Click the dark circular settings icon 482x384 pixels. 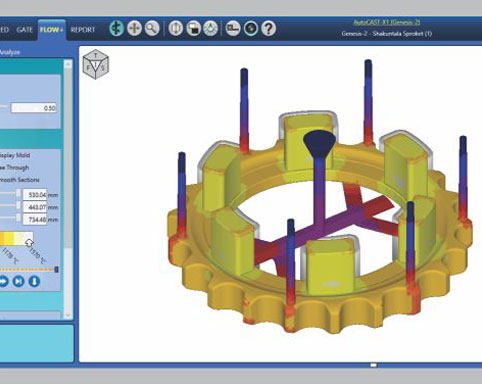(x=251, y=28)
